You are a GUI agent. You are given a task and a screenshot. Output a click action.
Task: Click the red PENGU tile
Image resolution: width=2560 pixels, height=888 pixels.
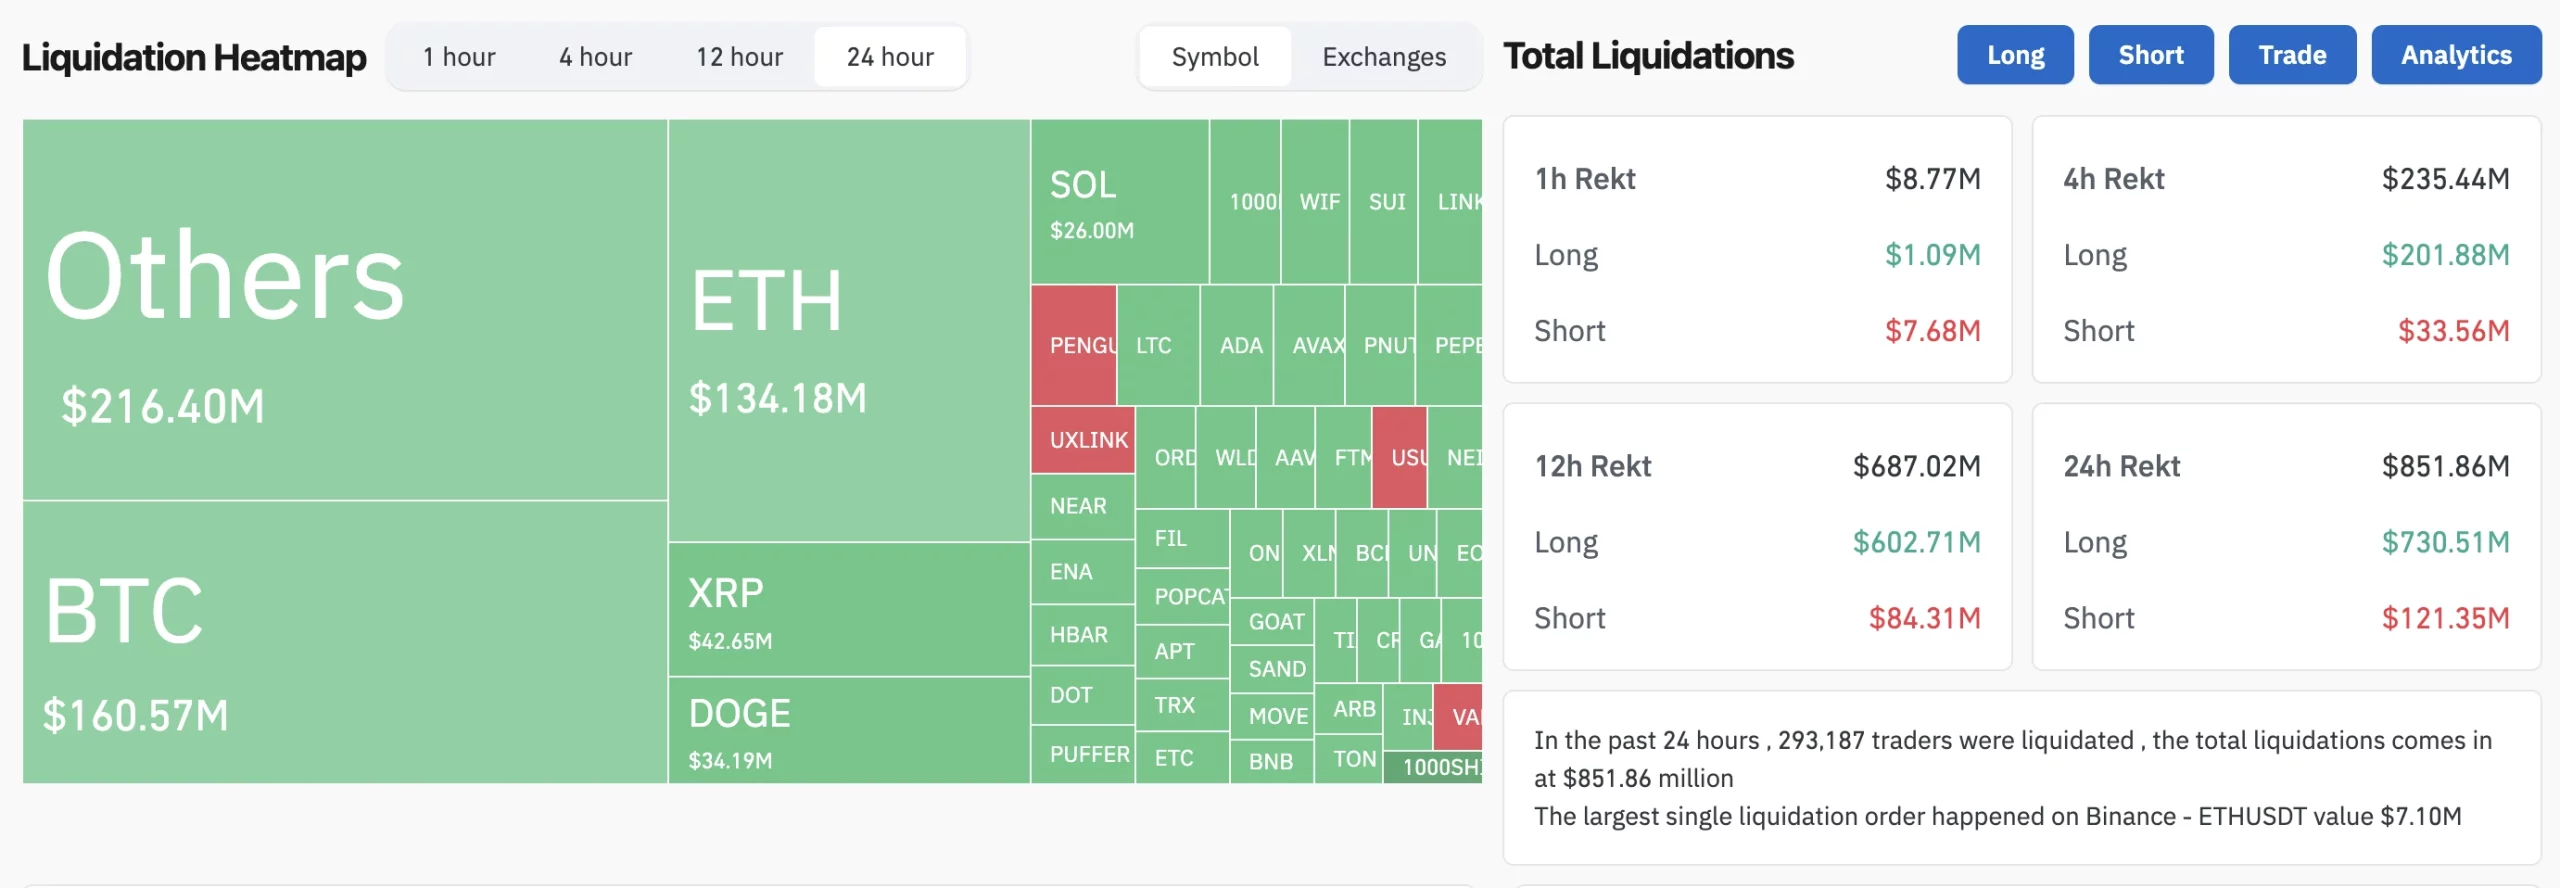click(x=1074, y=345)
